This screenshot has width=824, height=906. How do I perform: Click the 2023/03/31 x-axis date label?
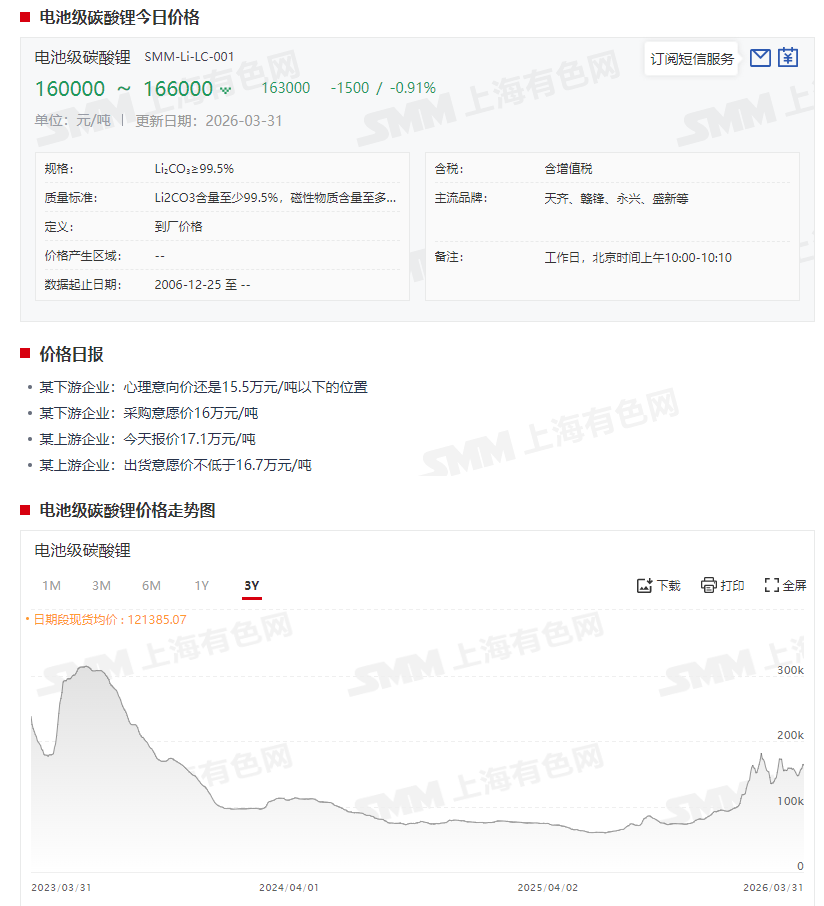coord(61,888)
